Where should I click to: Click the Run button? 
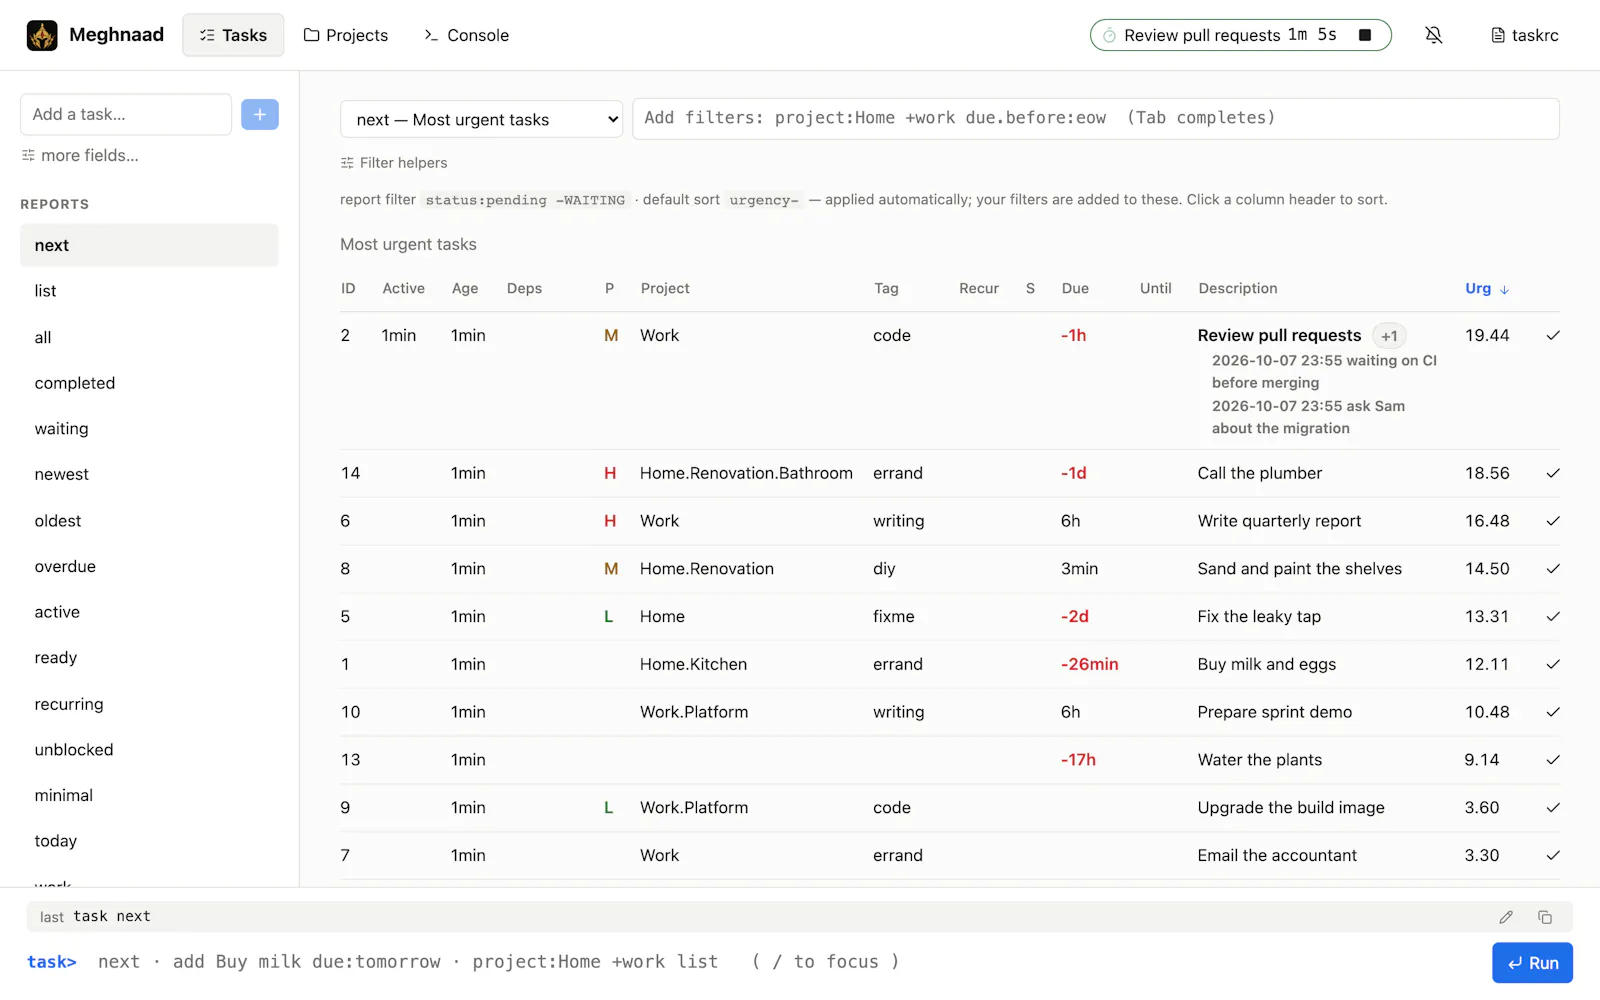click(1532, 963)
